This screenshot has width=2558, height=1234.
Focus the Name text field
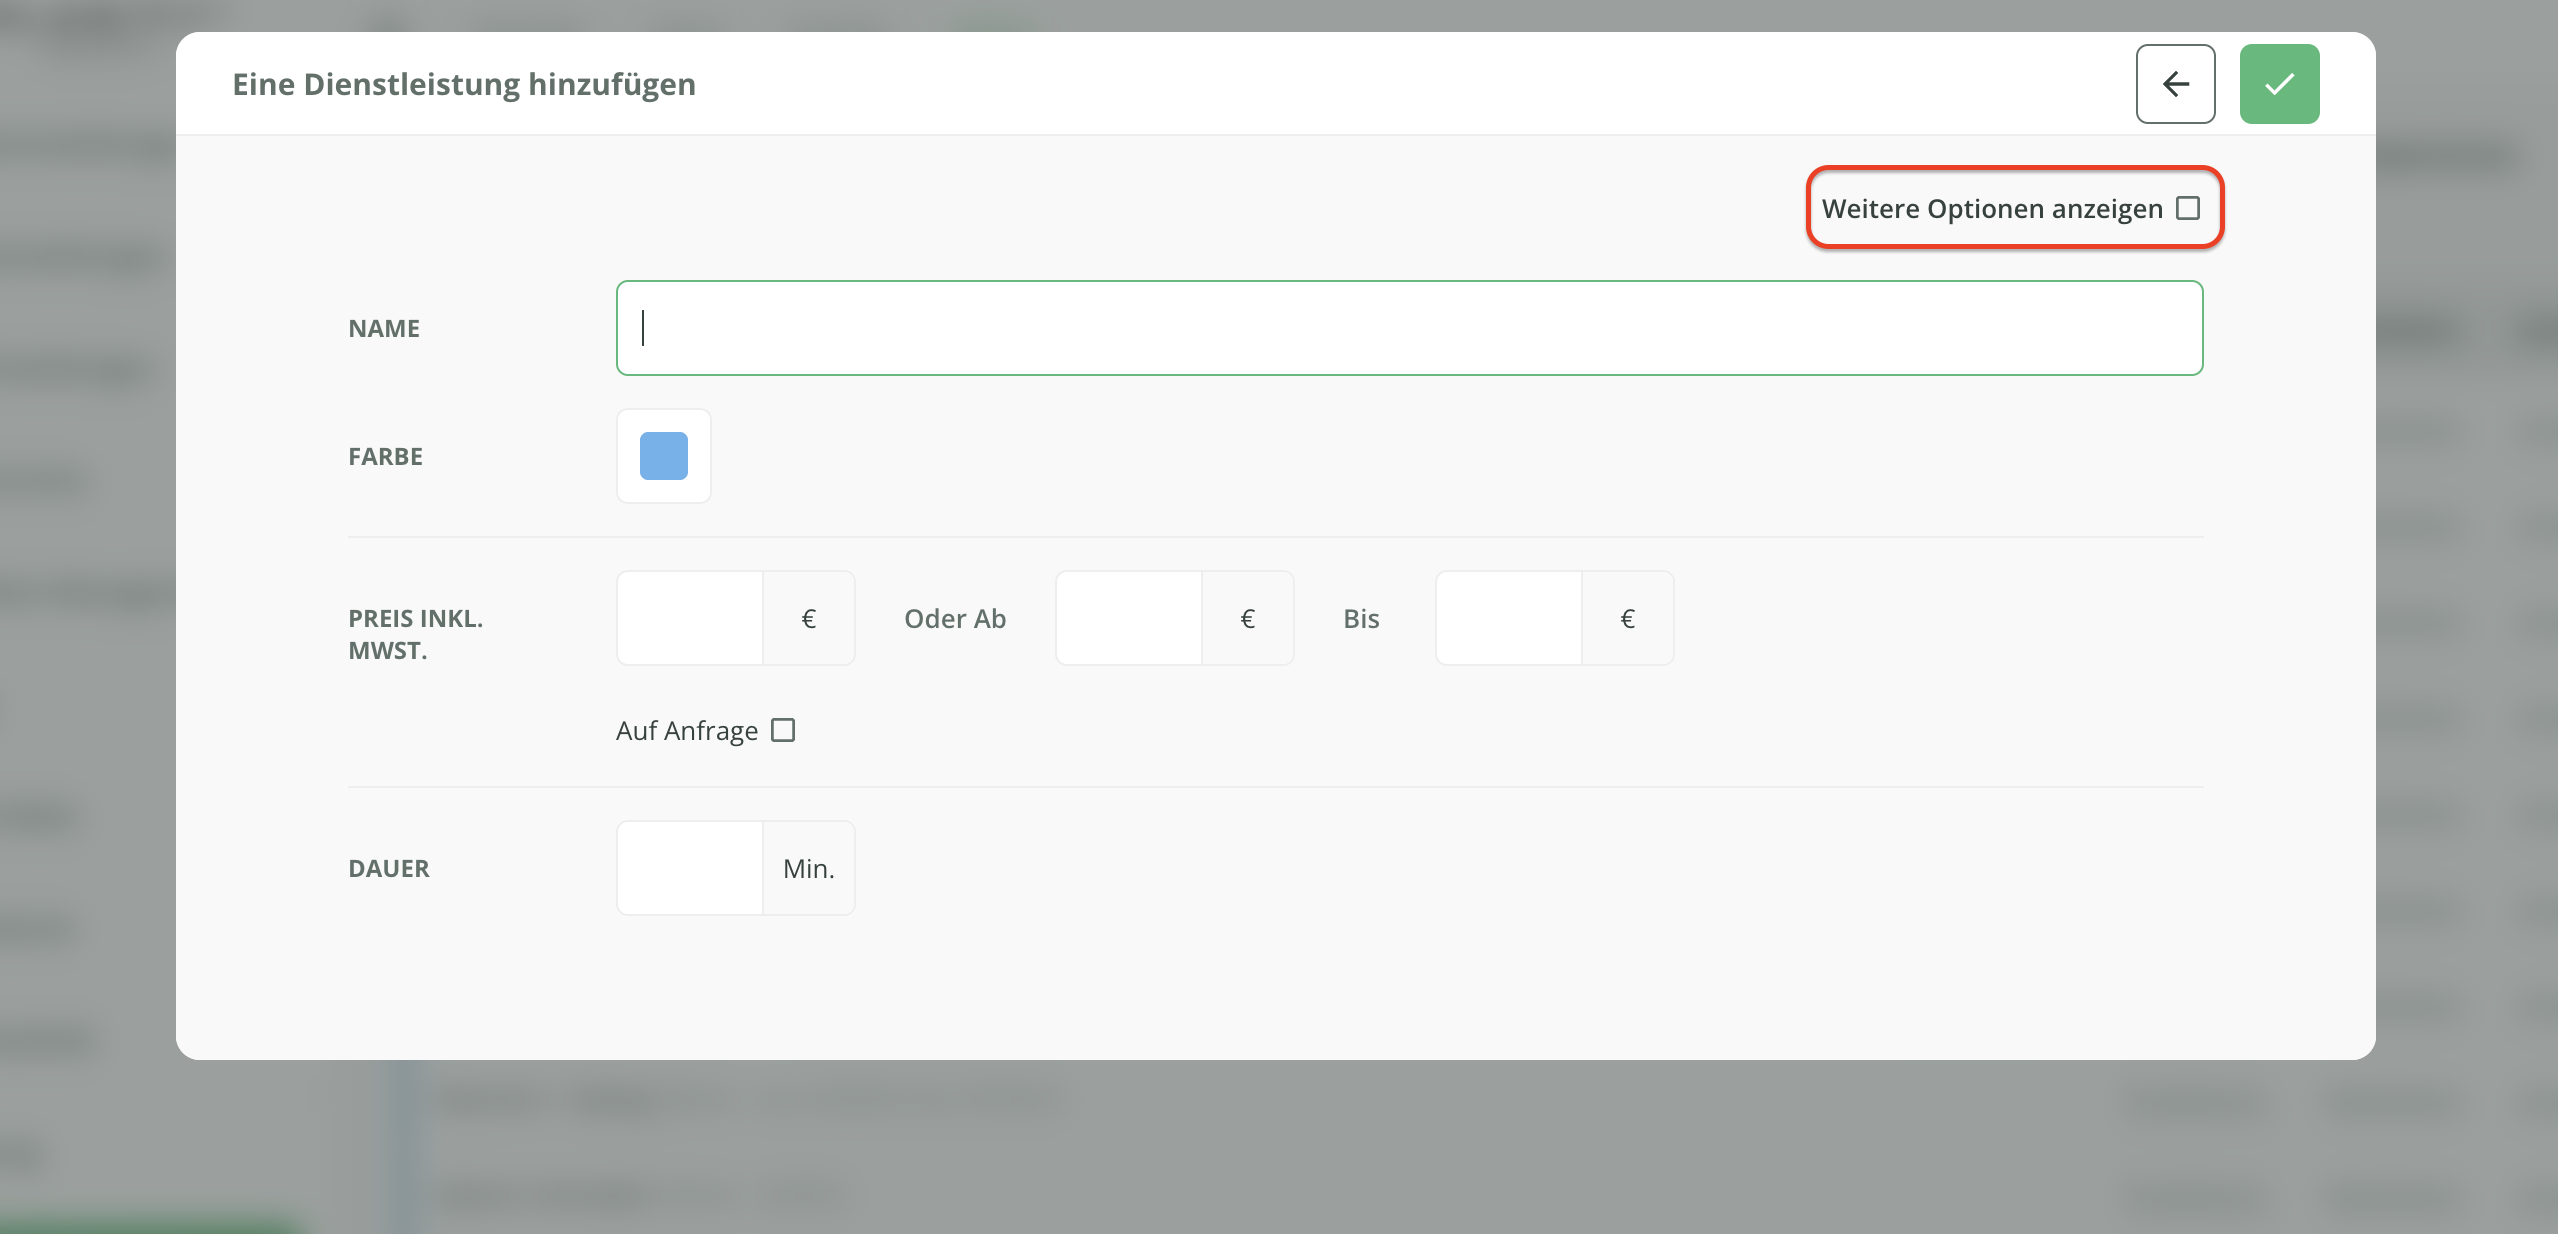[x=1409, y=328]
